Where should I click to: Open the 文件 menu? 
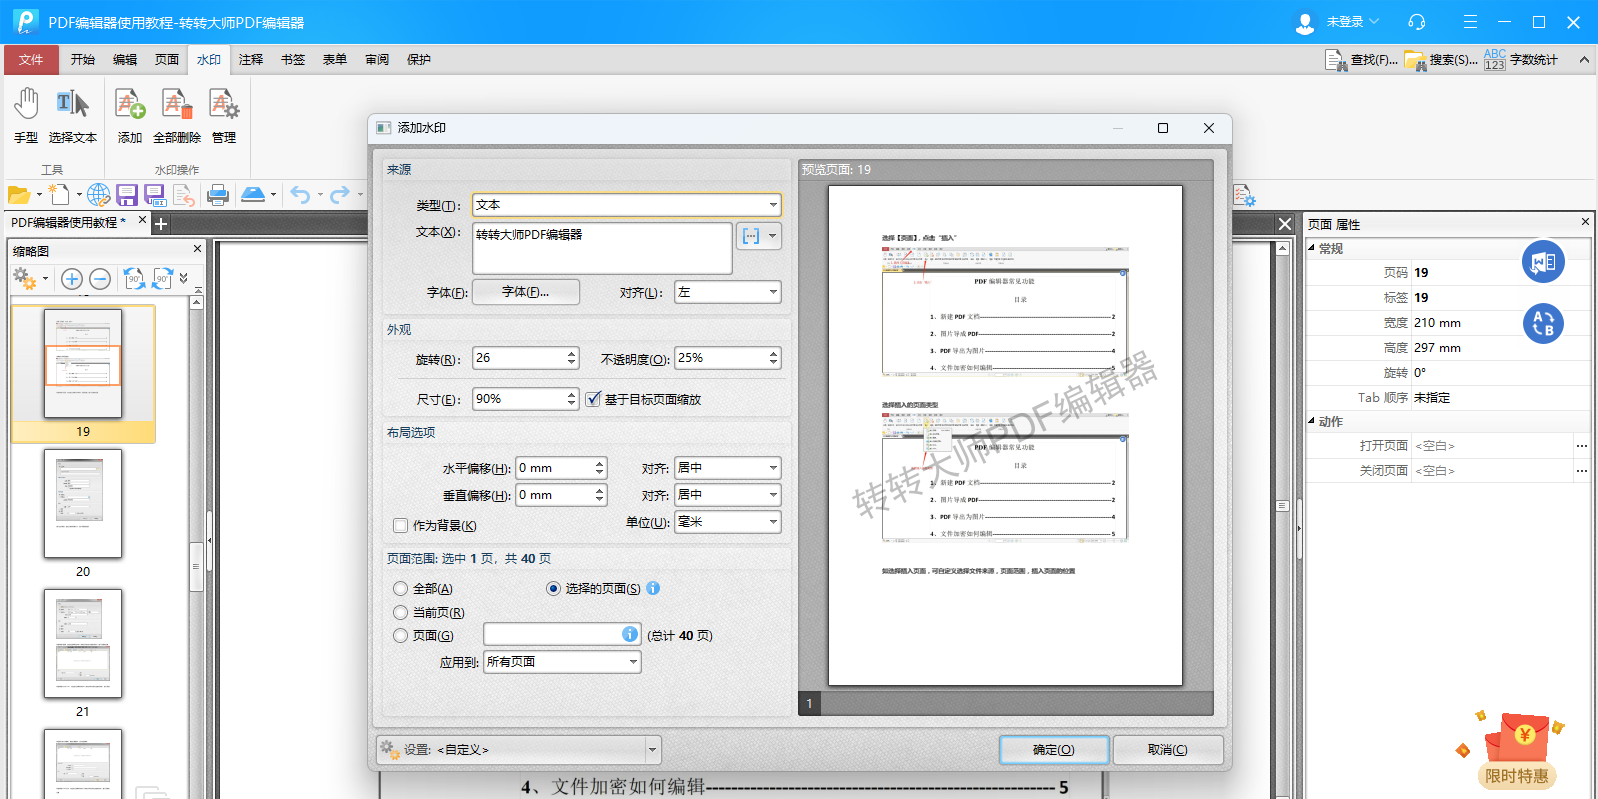point(31,60)
